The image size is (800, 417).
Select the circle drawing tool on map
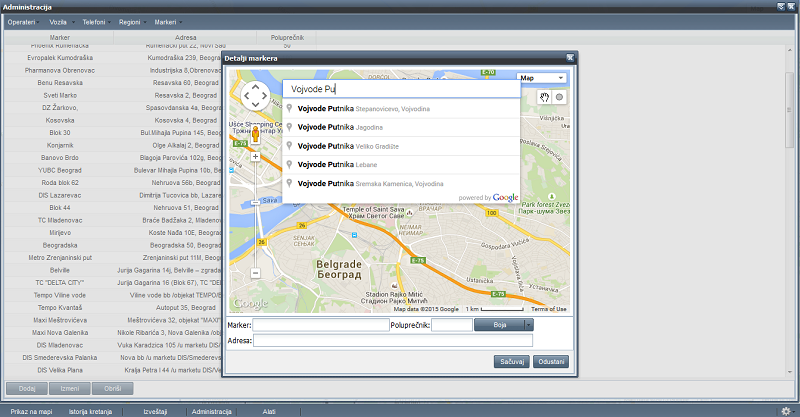560,97
